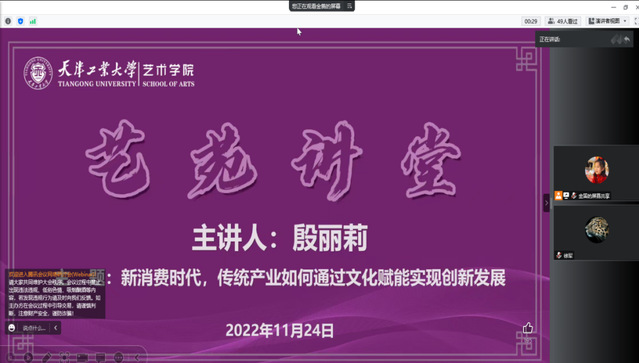Open the 49人看过 viewer list
The image size is (639, 363).
pyautogui.click(x=563, y=21)
